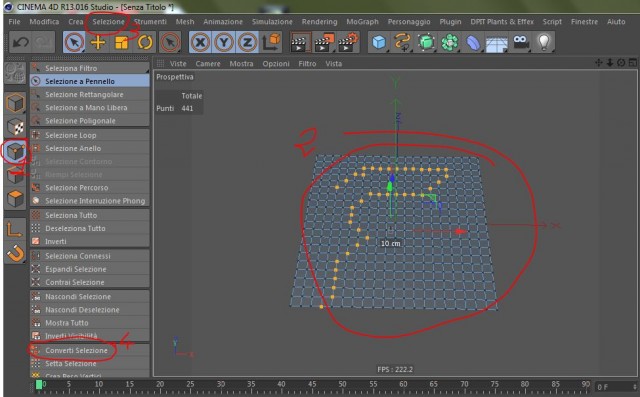The image size is (640, 397).
Task: Open the Opzioni viewport menu
Action: click(x=276, y=64)
